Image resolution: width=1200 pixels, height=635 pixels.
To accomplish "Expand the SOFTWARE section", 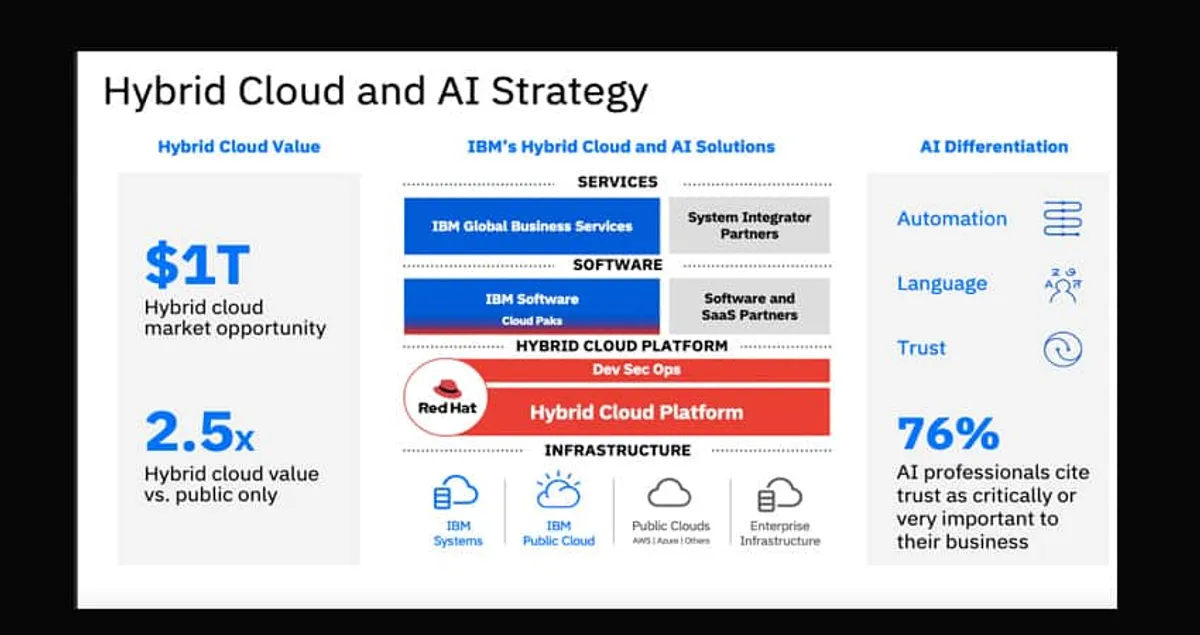I will [616, 264].
